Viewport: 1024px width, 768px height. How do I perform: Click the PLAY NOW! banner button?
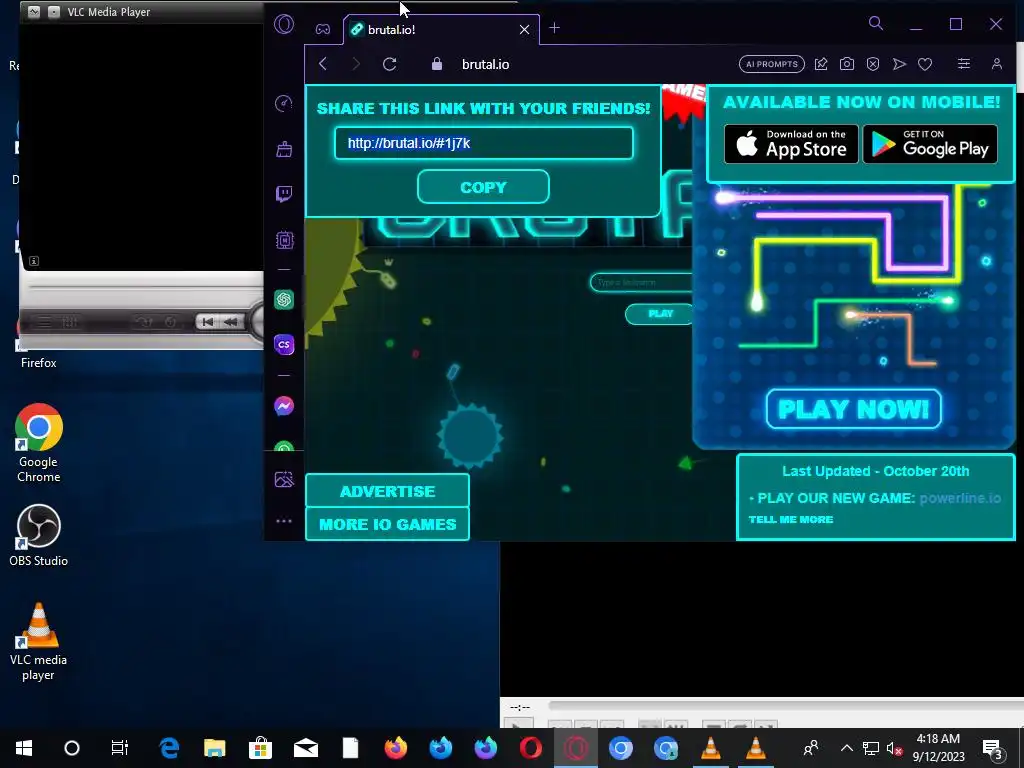854,409
